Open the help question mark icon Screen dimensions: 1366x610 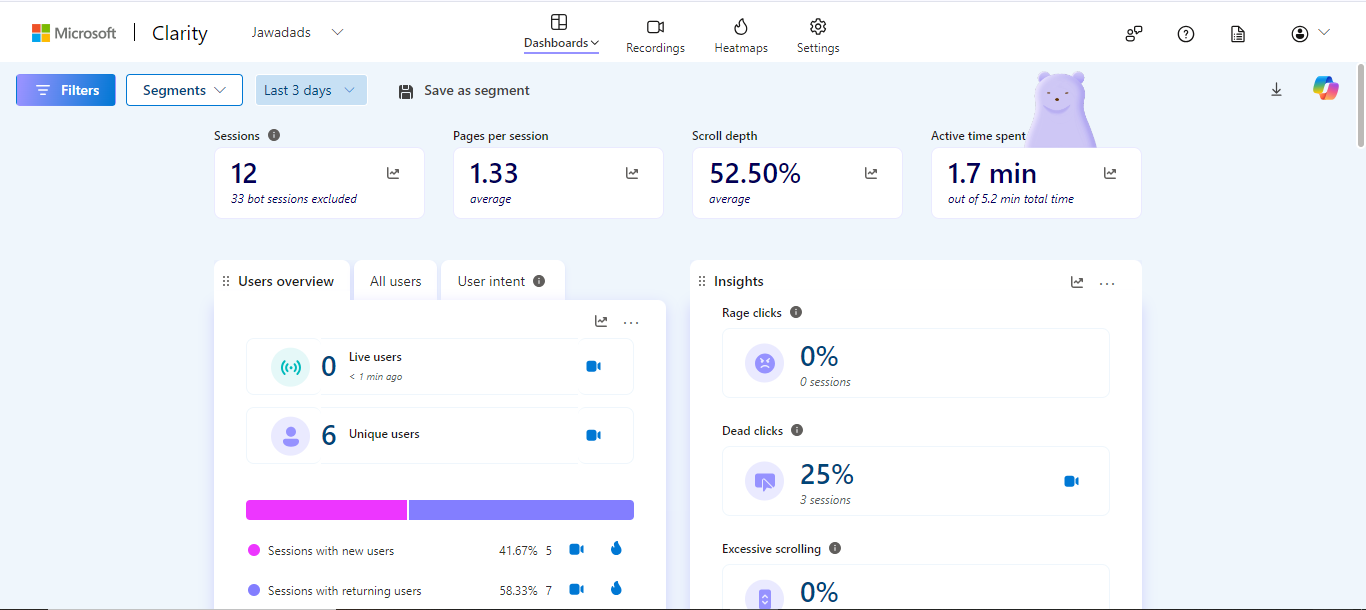tap(1186, 34)
